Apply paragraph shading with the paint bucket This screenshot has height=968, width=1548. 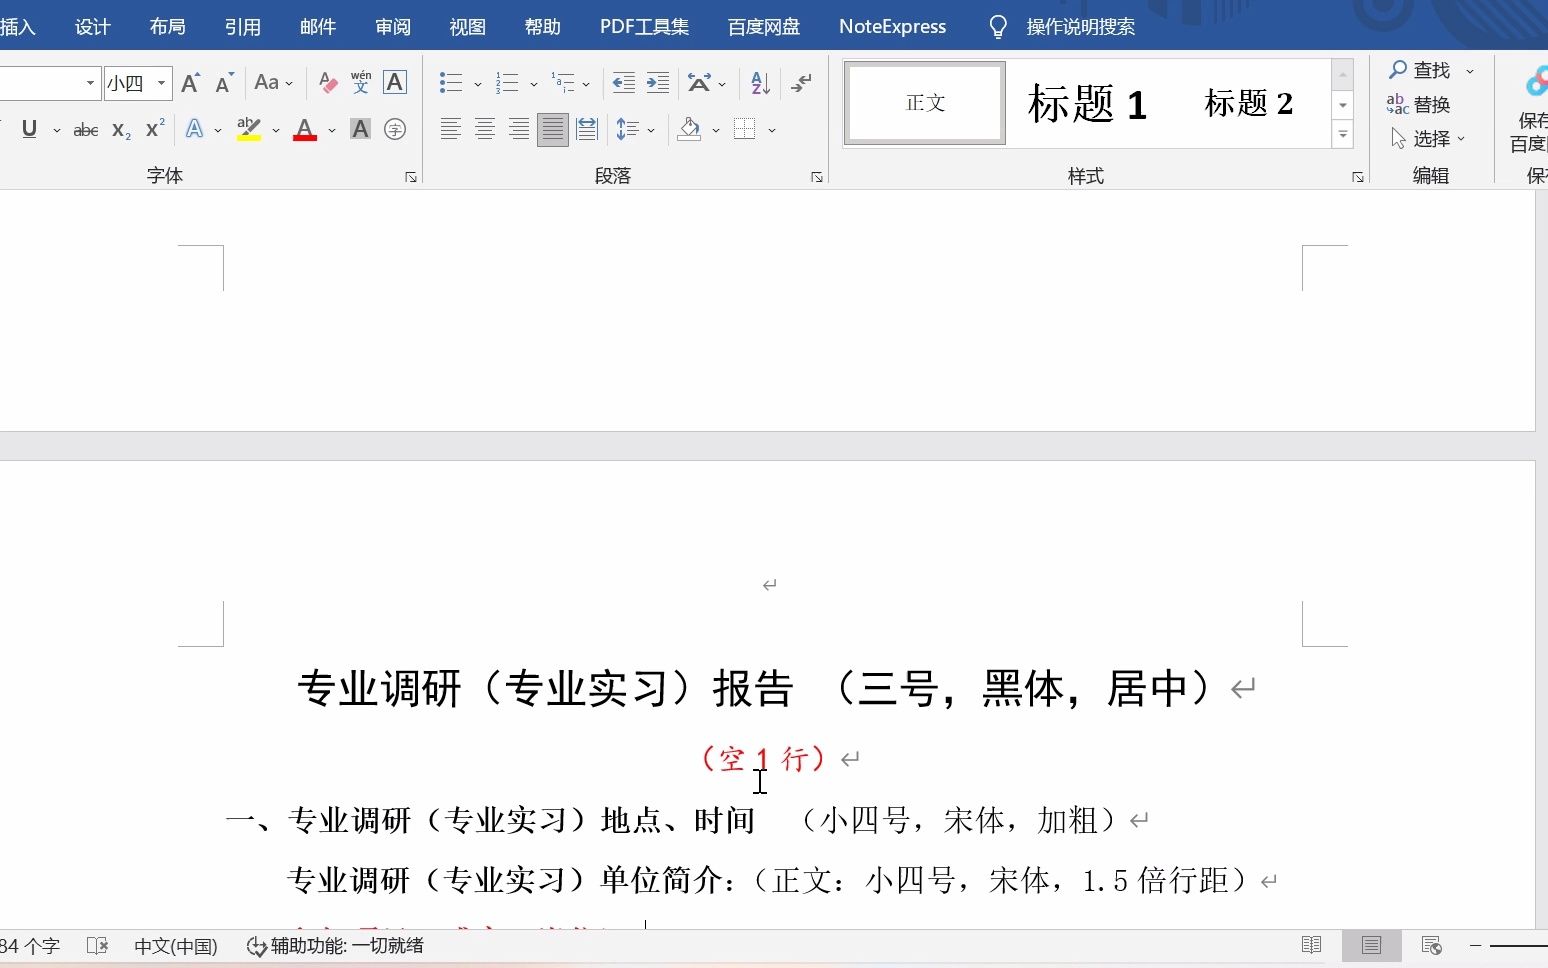pyautogui.click(x=689, y=129)
